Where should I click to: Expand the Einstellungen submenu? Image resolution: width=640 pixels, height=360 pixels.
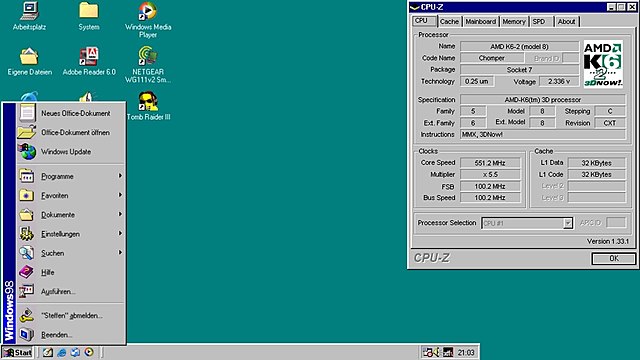pos(71,234)
